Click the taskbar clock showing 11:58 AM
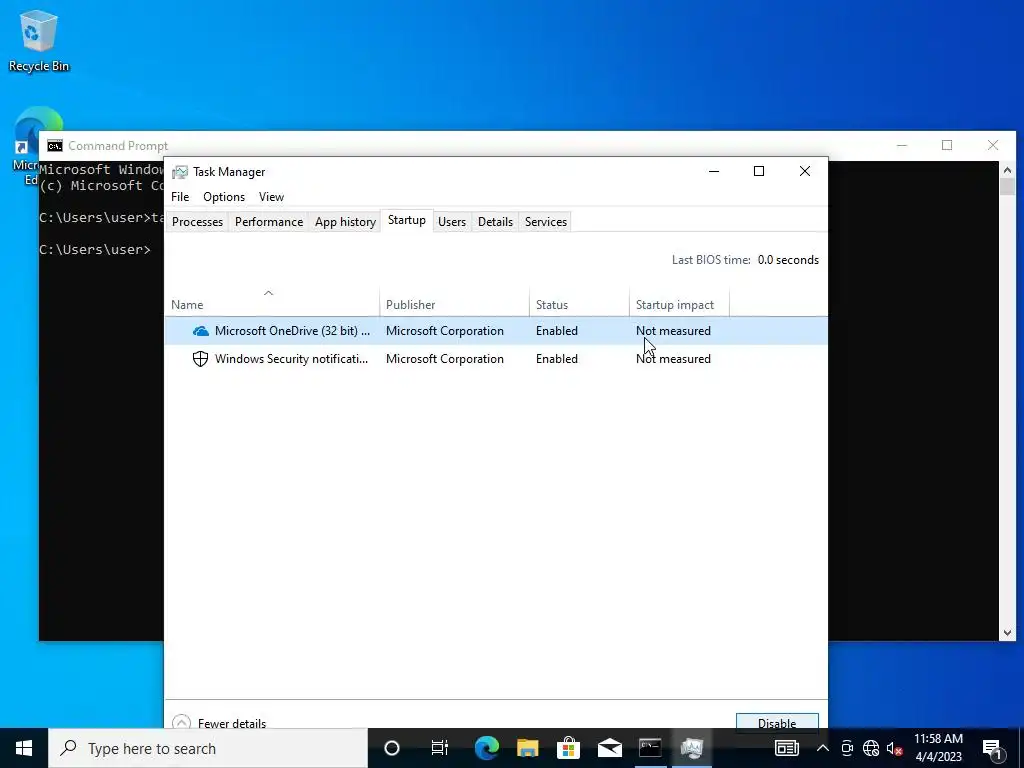1024x768 pixels. click(x=938, y=748)
